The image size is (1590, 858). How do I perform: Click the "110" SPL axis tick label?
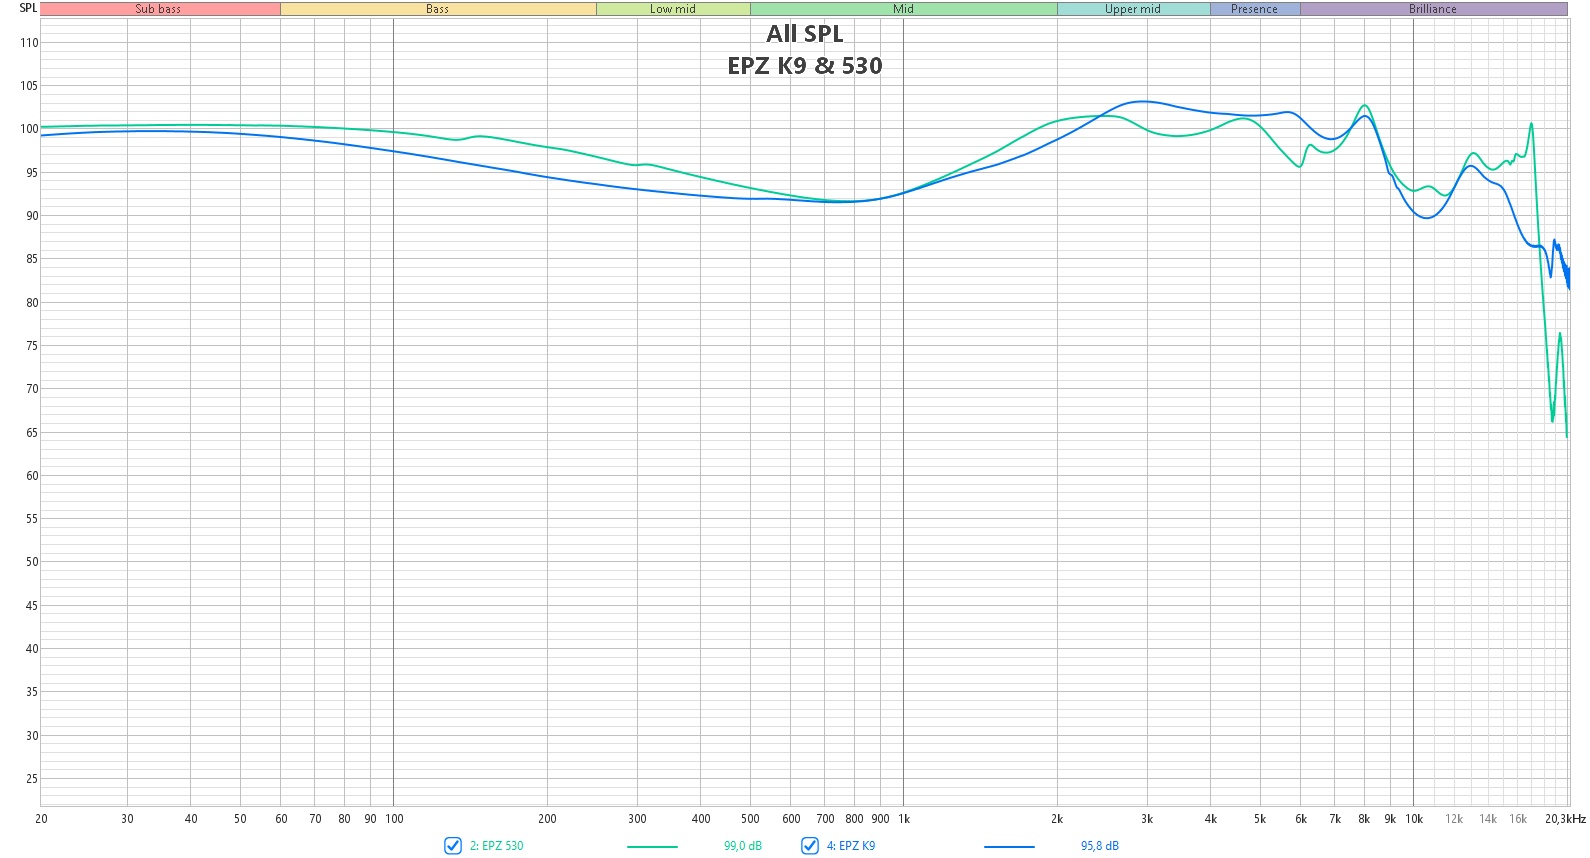[x=29, y=43]
